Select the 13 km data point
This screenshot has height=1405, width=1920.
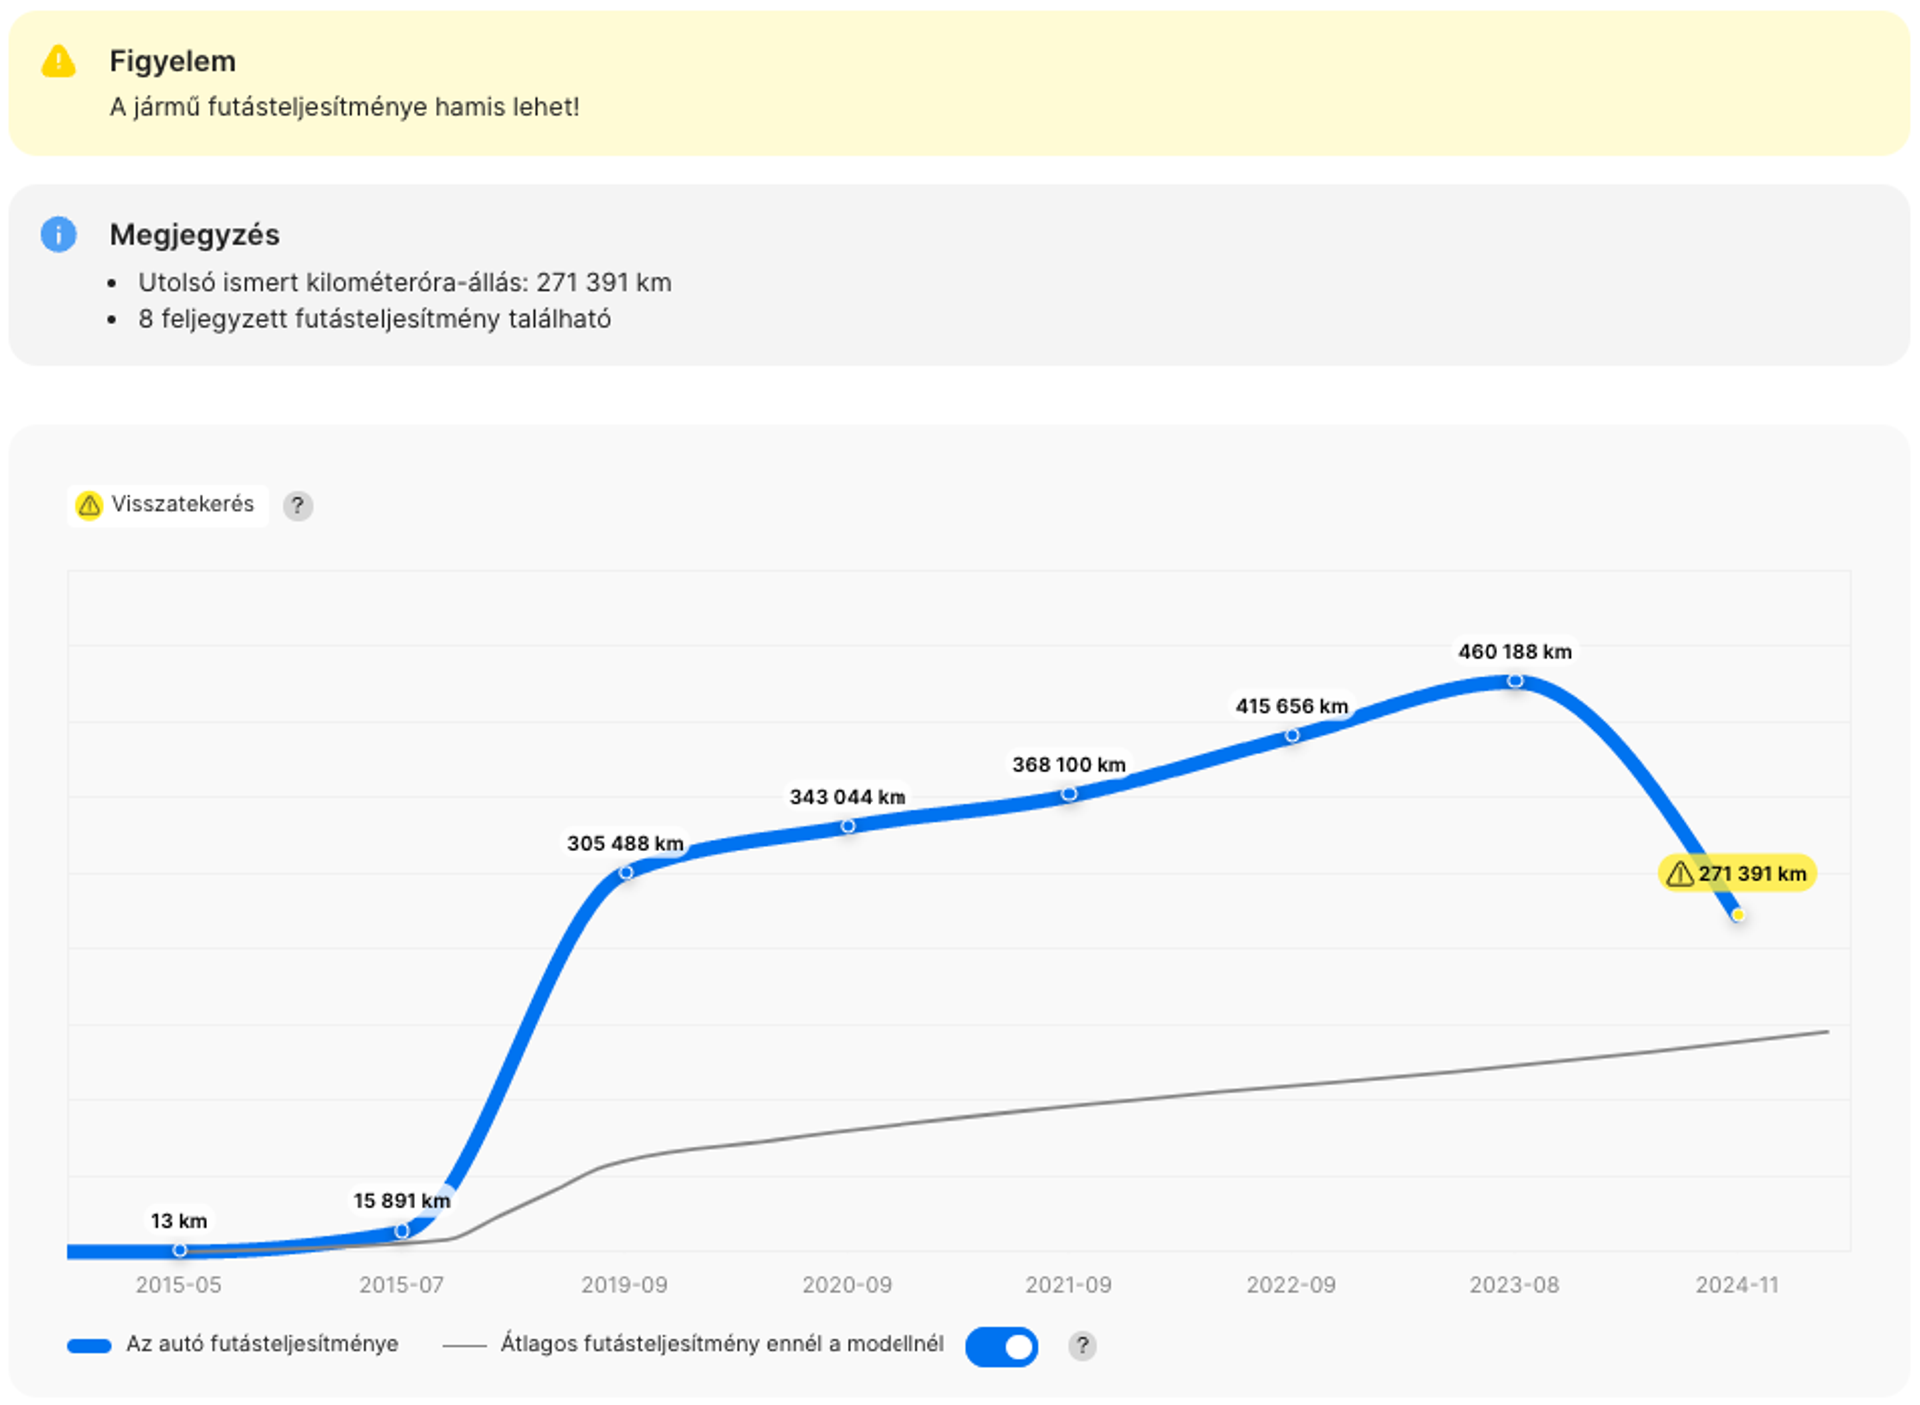180,1250
